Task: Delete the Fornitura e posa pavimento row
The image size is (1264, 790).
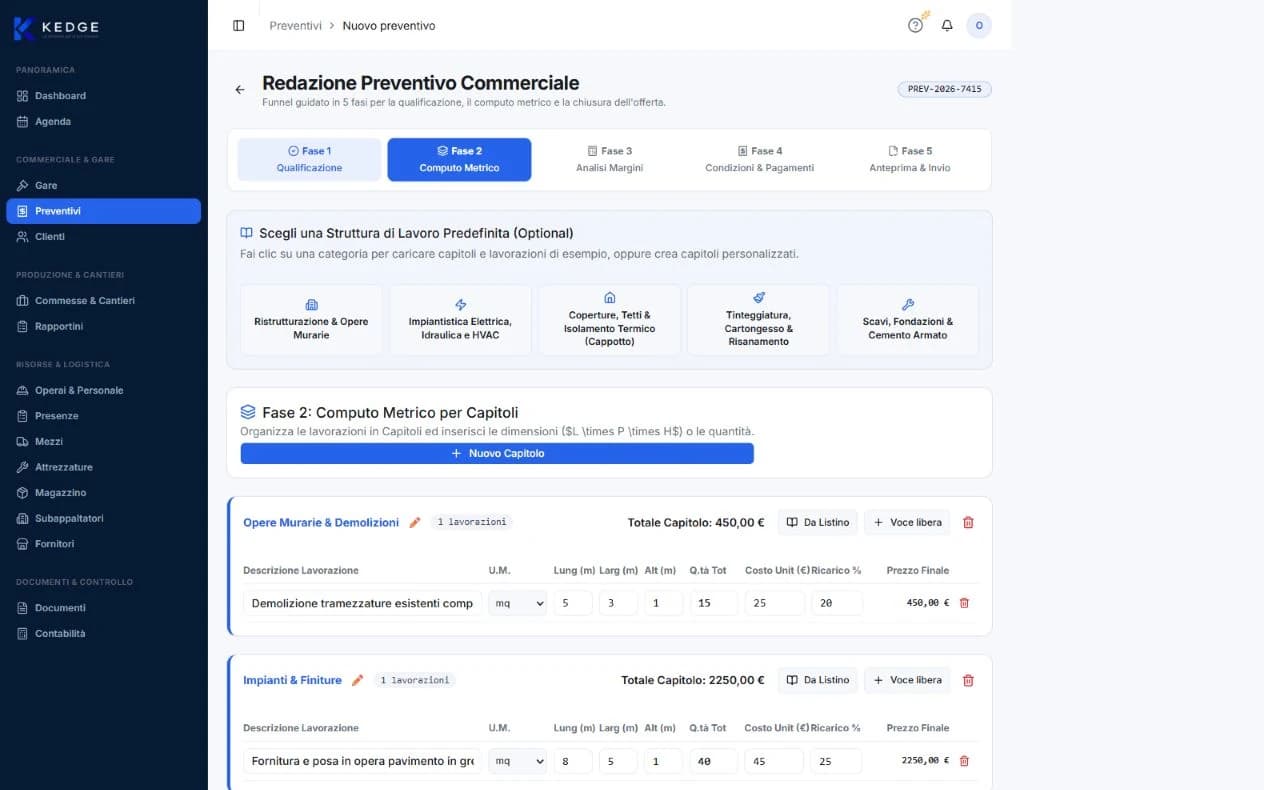Action: (964, 761)
